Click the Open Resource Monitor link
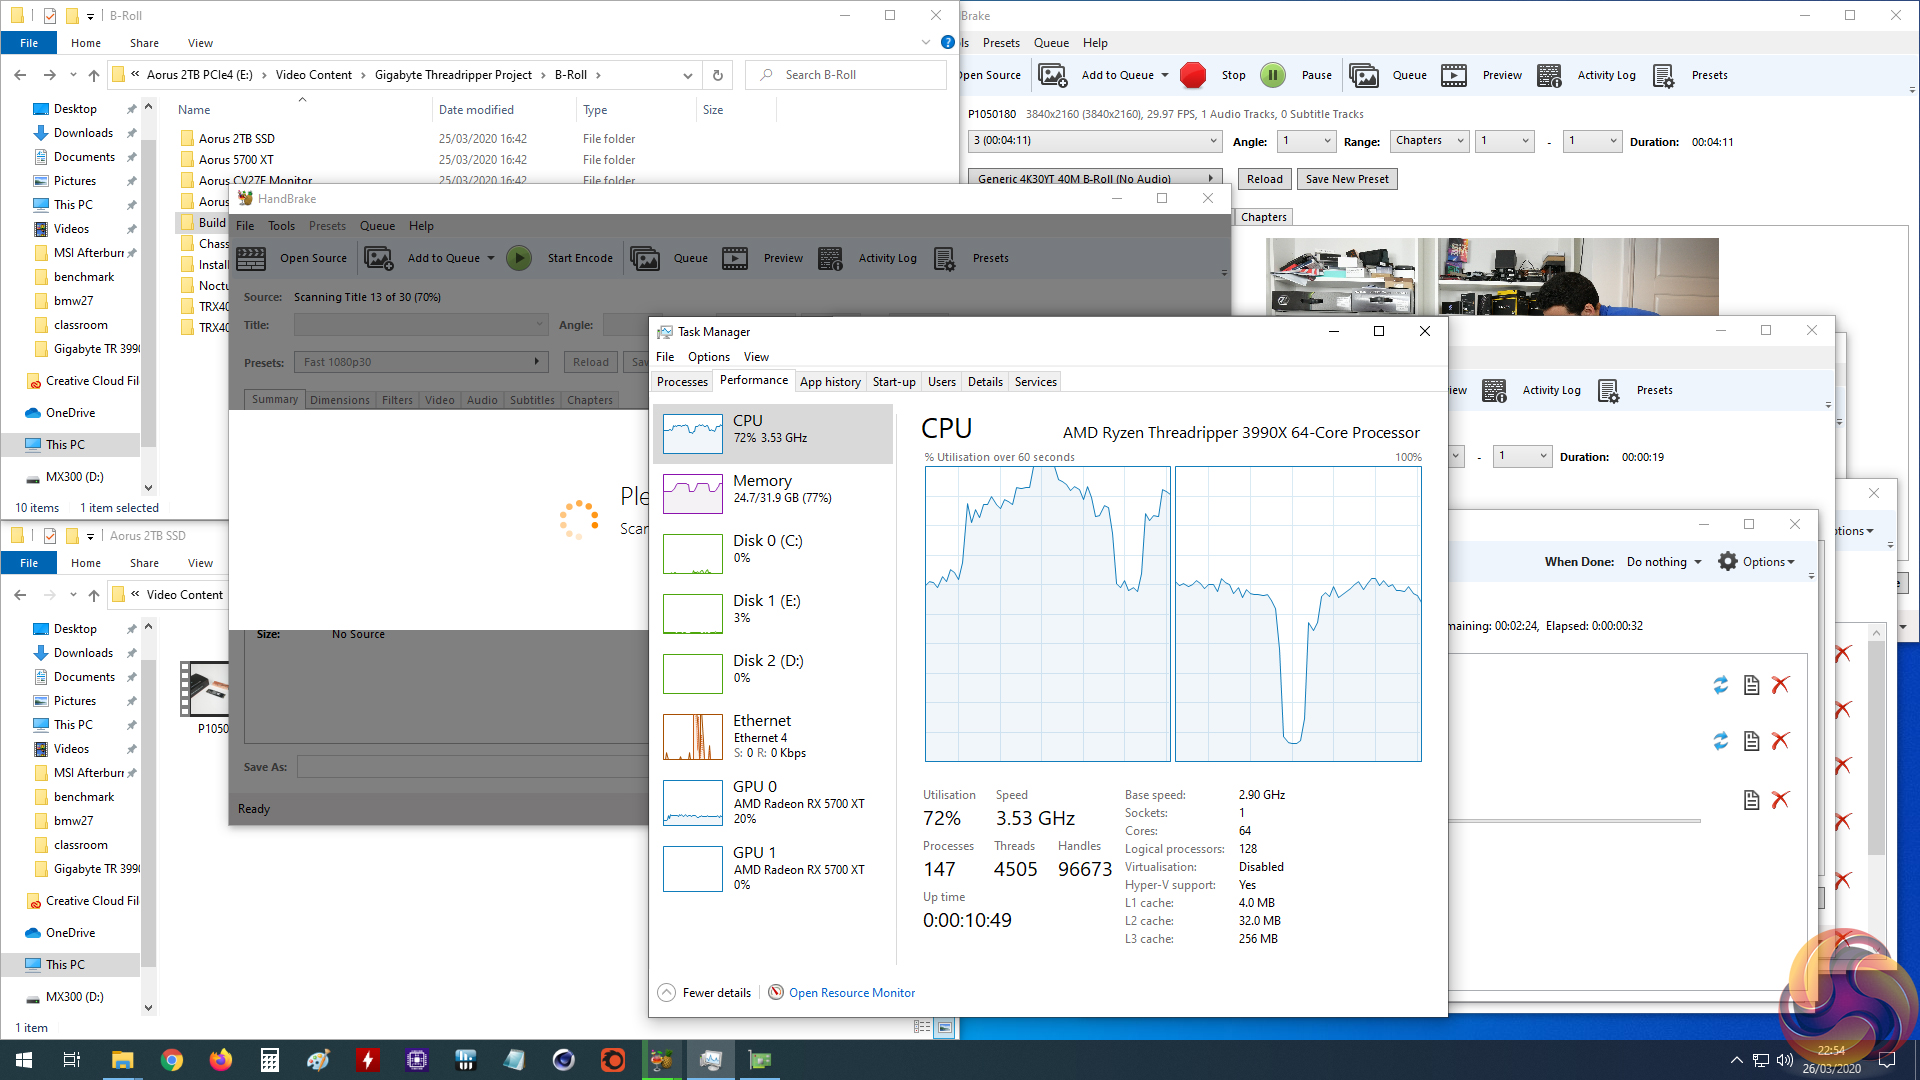The height and width of the screenshot is (1080, 1920). (851, 993)
